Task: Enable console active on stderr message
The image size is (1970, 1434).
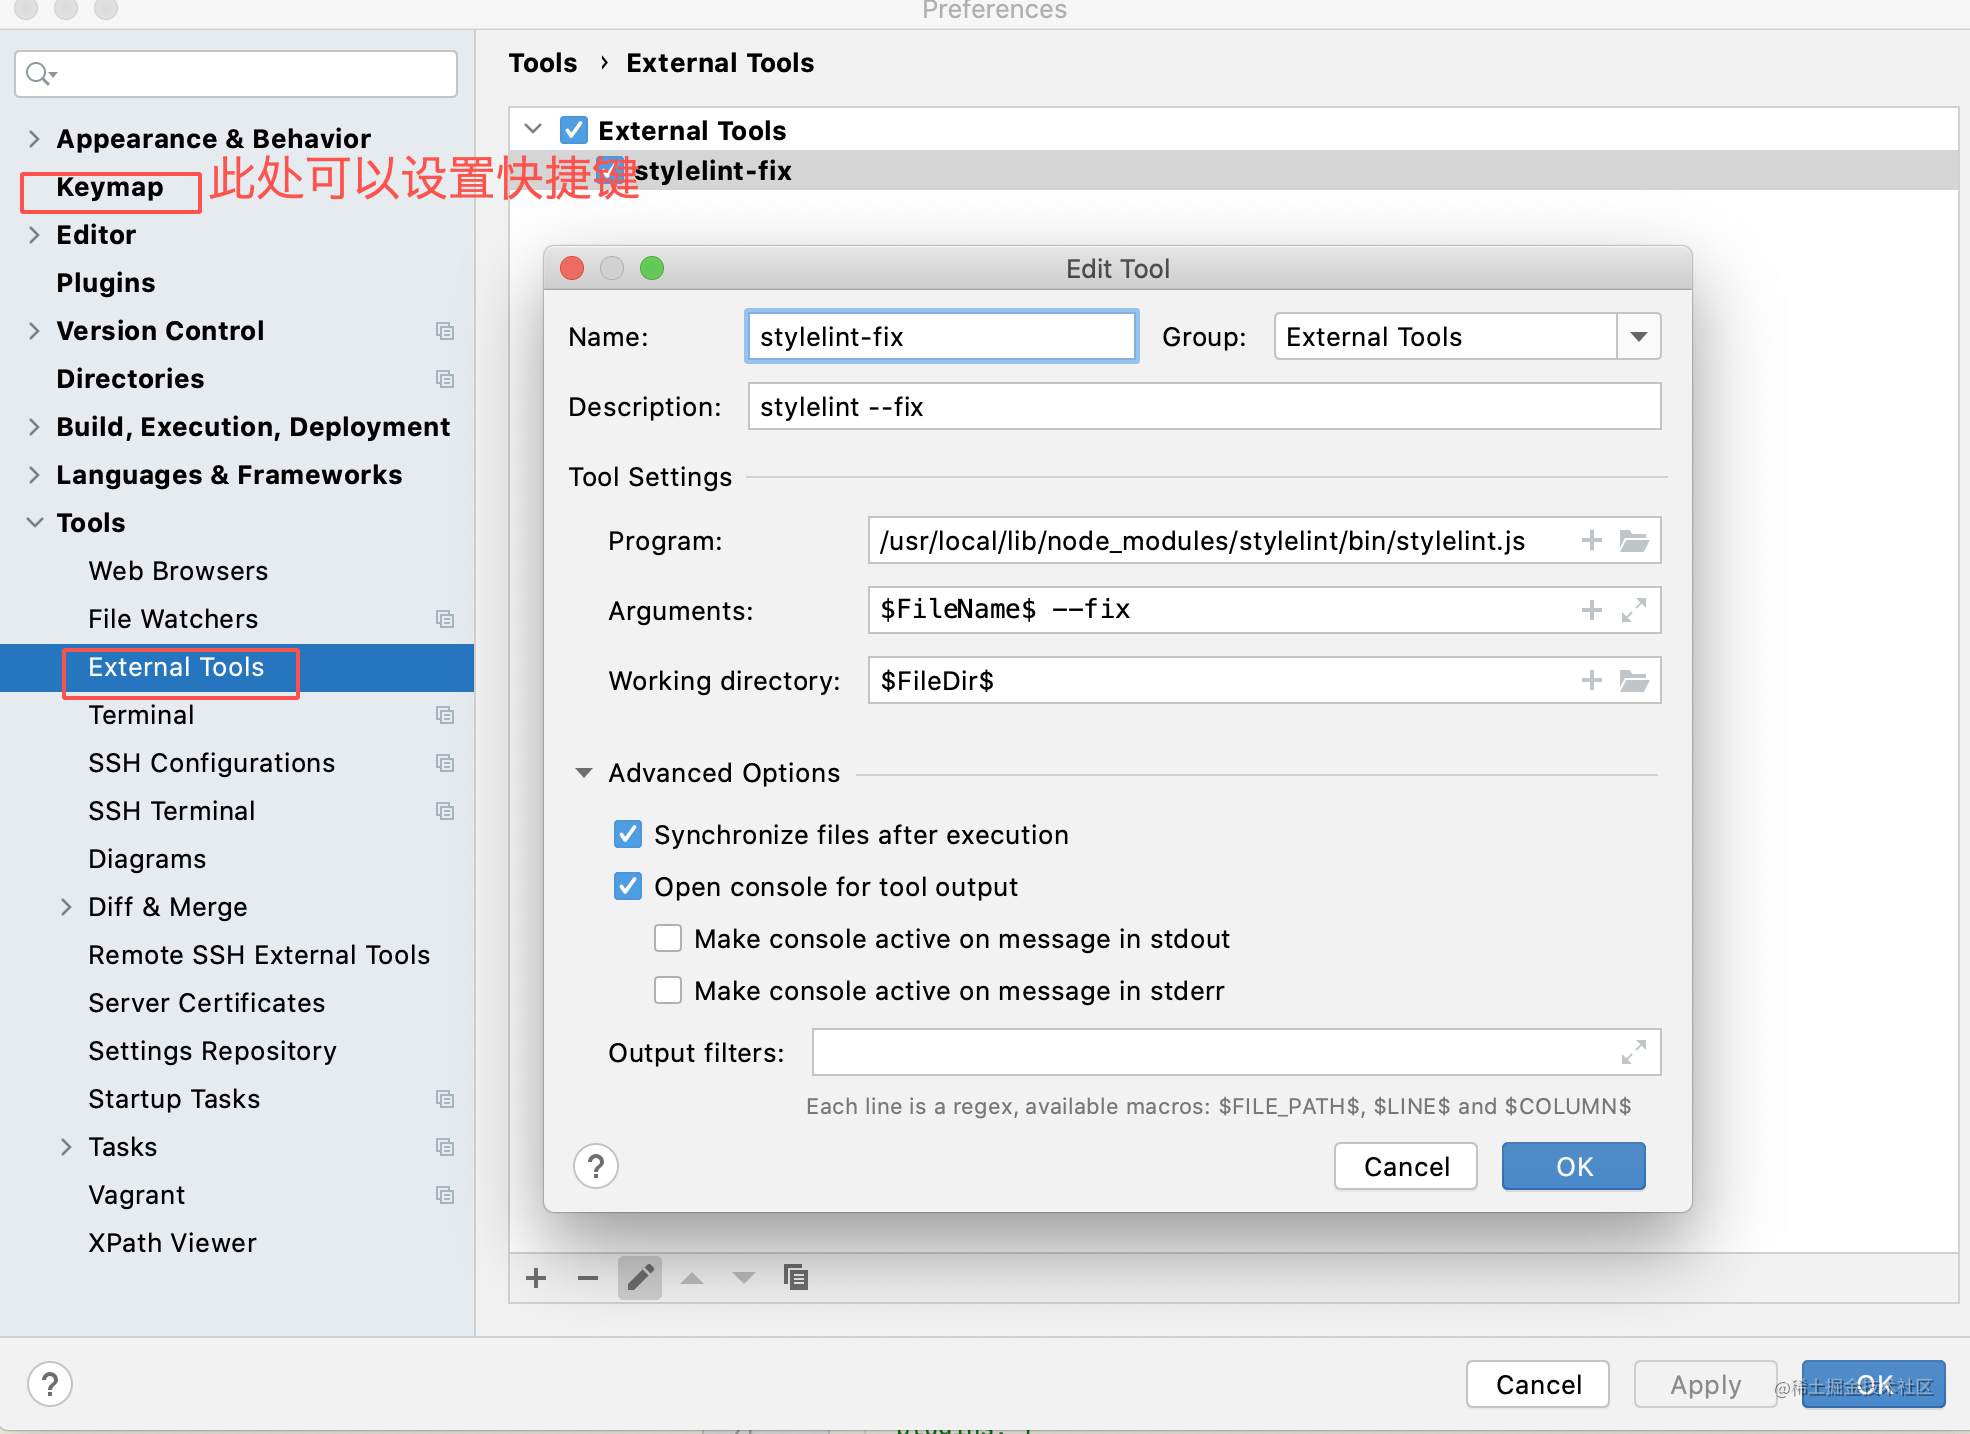Action: click(x=668, y=990)
